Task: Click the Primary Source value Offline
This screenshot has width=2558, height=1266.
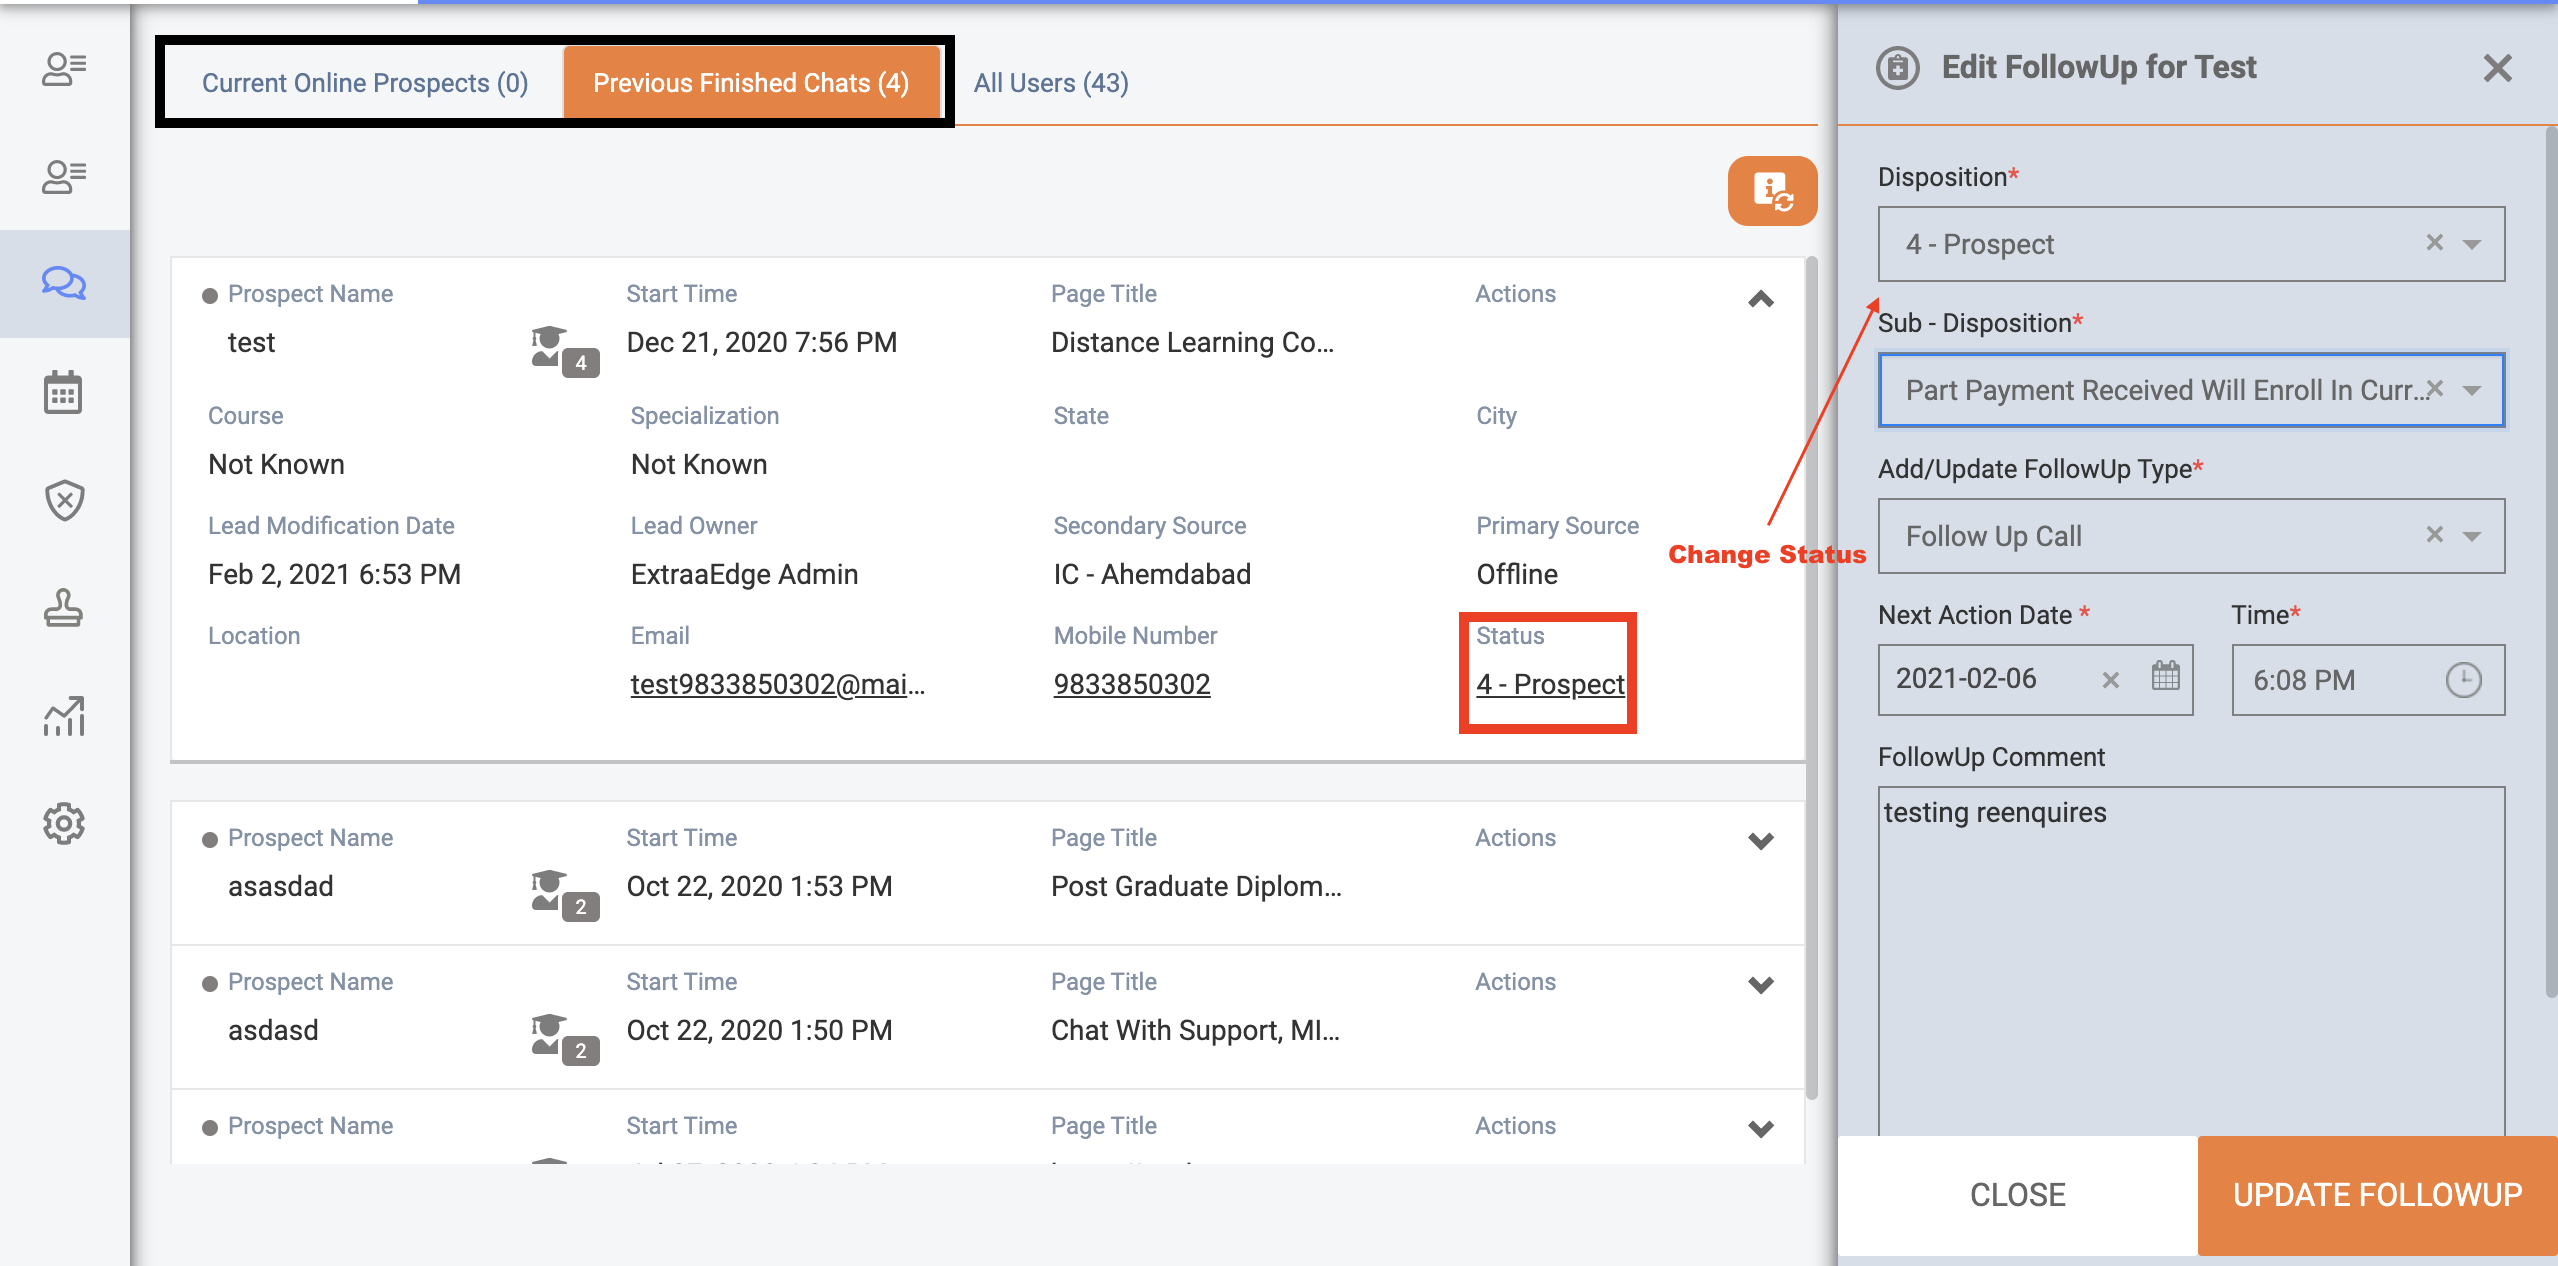Action: (1517, 574)
